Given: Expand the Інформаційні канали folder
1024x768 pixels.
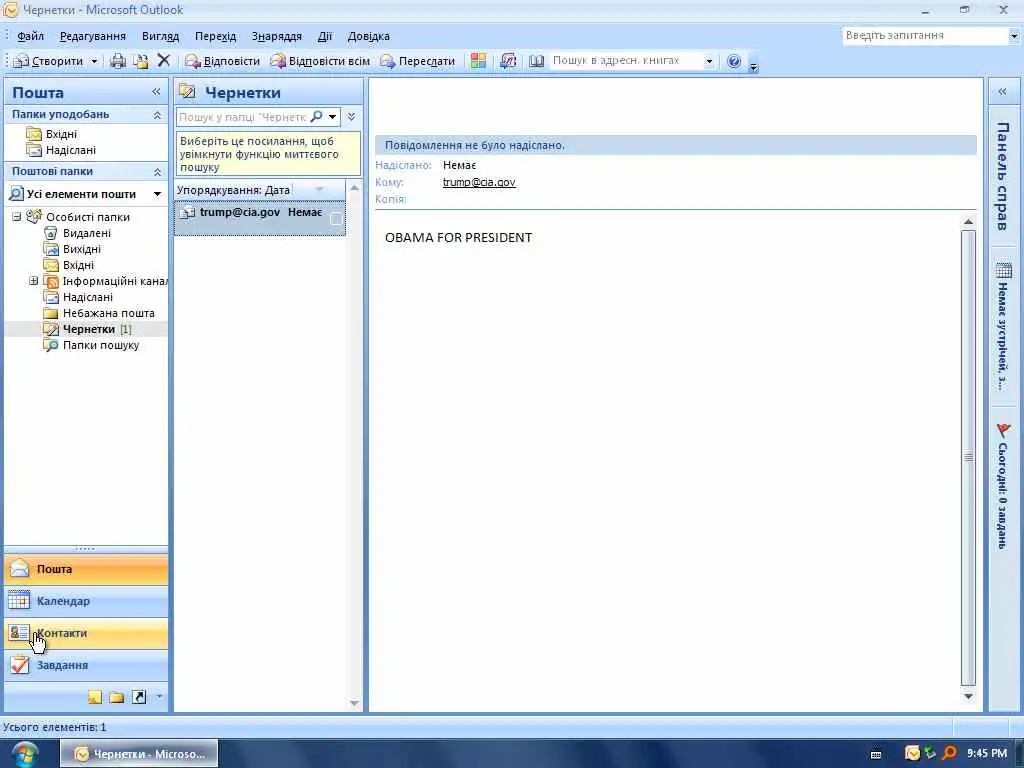Looking at the screenshot, I should [33, 281].
